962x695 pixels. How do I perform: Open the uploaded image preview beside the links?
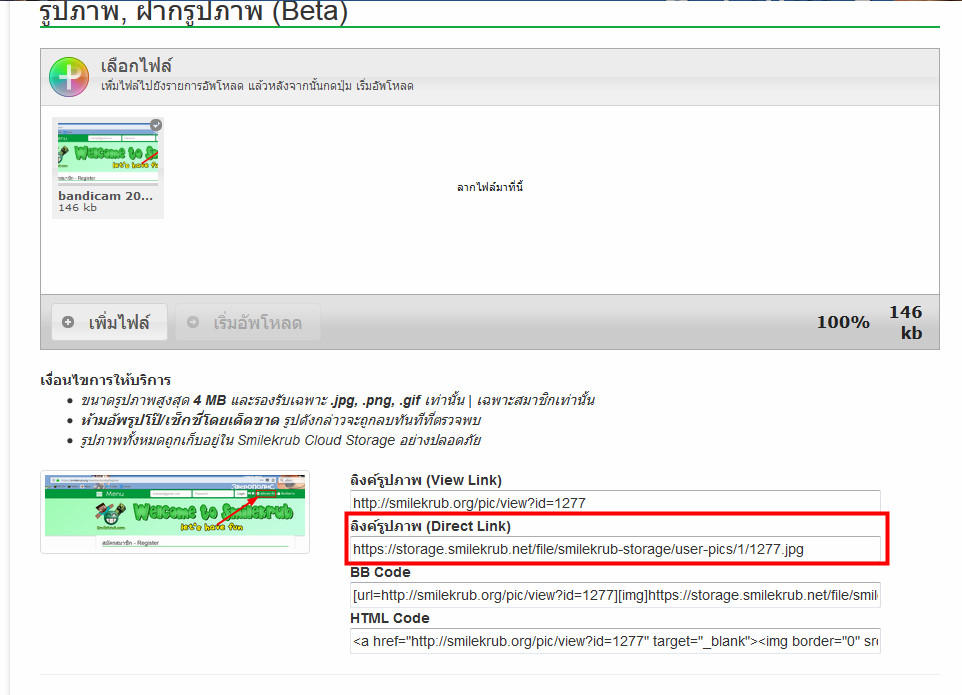click(175, 512)
